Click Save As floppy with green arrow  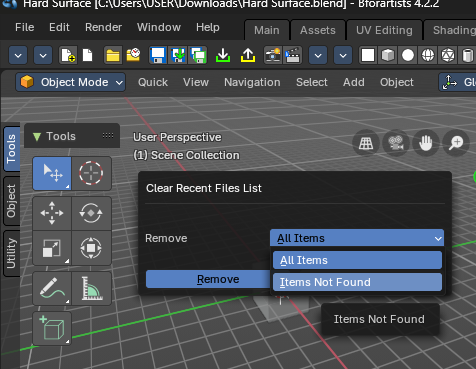point(178,55)
